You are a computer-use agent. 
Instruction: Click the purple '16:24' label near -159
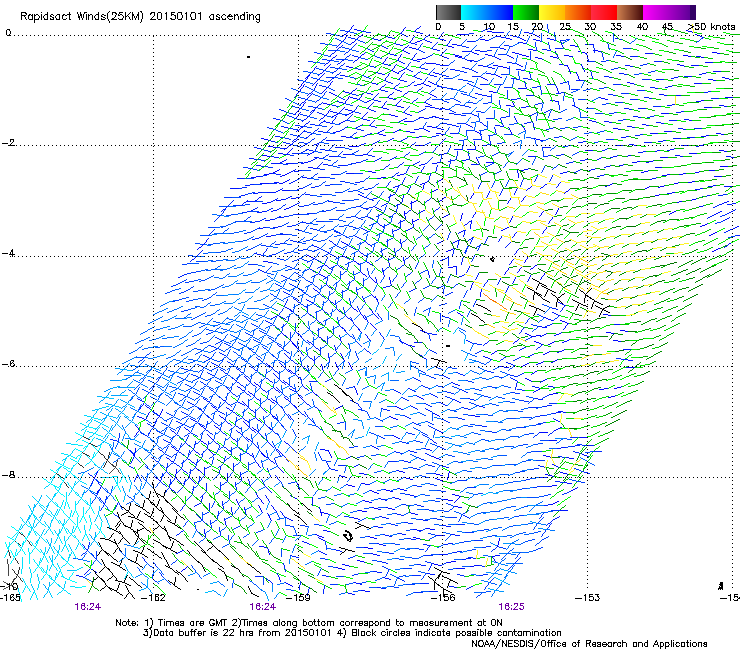point(262,607)
